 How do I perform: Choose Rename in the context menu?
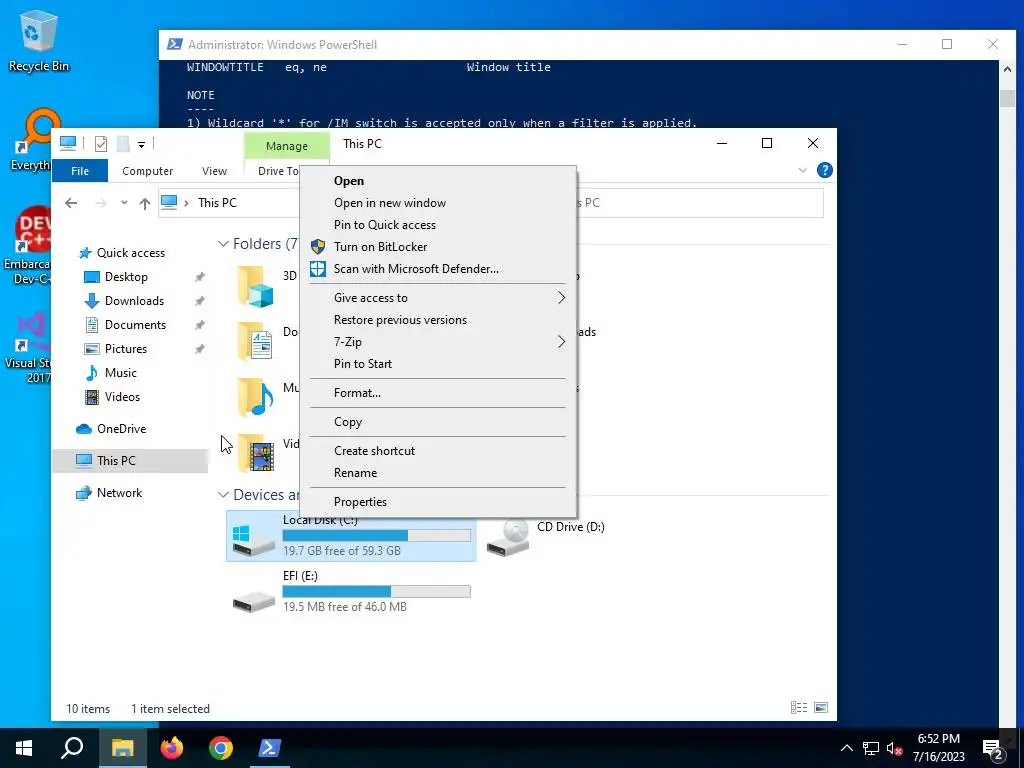click(438, 473)
